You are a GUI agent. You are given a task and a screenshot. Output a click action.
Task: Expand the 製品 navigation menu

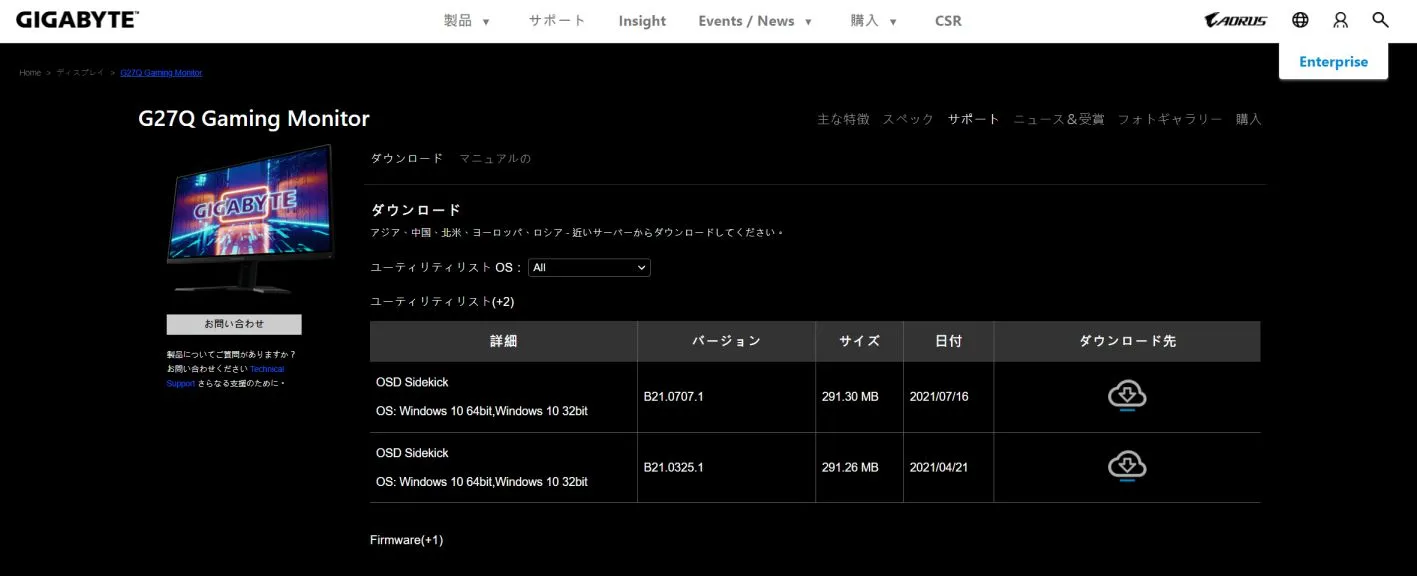point(467,21)
